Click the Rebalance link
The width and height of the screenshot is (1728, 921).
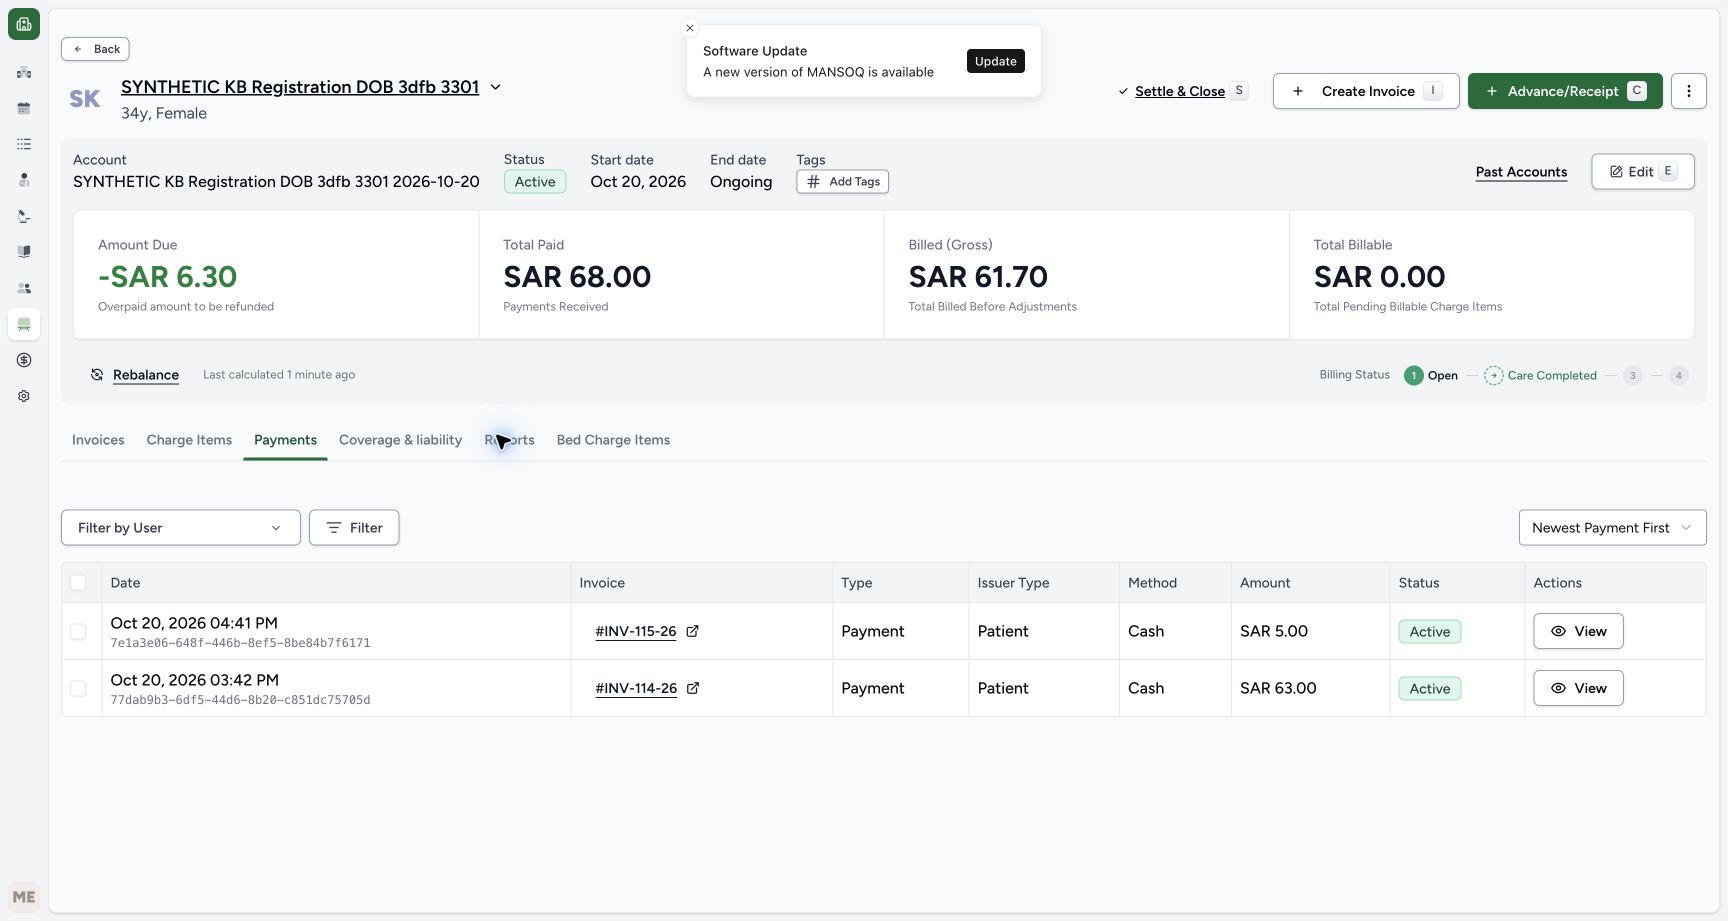[x=146, y=375]
